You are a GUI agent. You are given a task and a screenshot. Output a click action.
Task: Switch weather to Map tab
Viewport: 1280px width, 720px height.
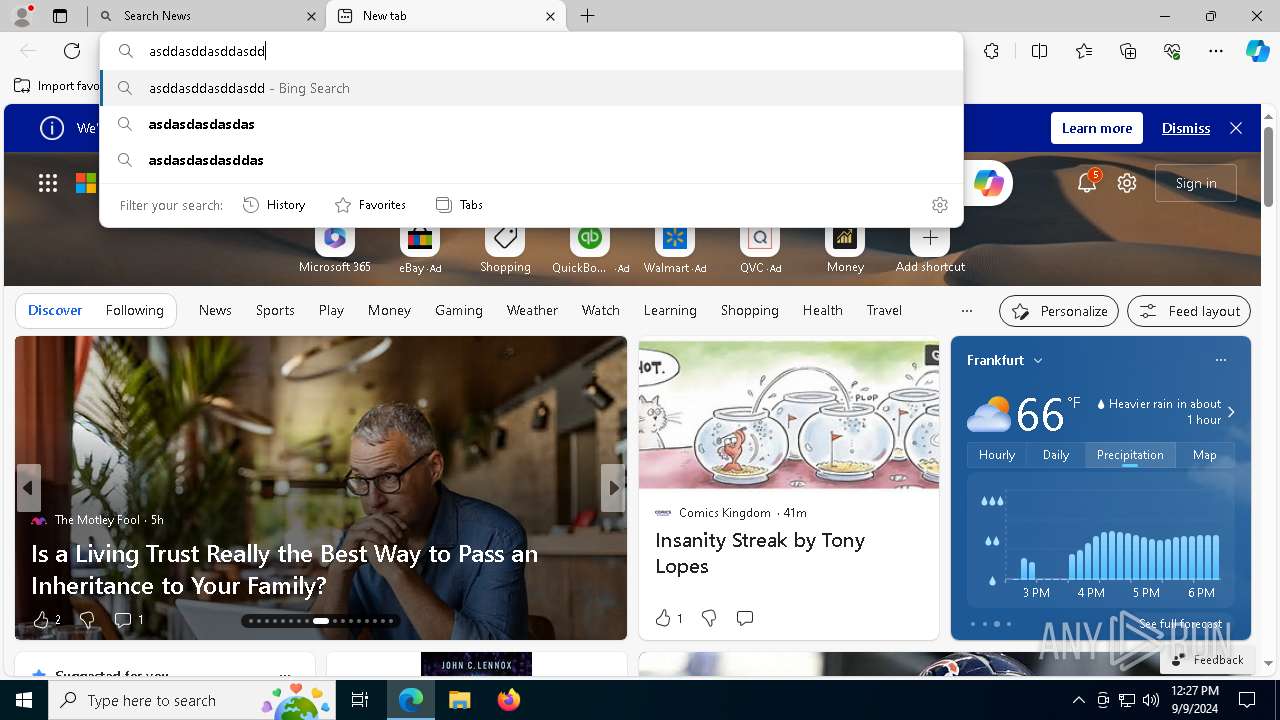[x=1204, y=455]
